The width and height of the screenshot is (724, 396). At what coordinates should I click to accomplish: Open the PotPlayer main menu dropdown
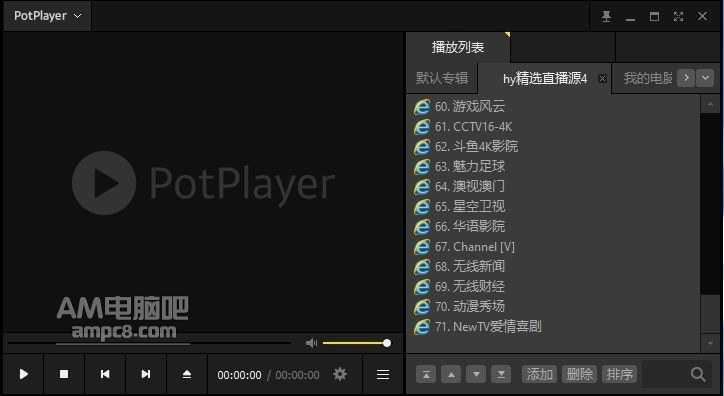(x=47, y=16)
